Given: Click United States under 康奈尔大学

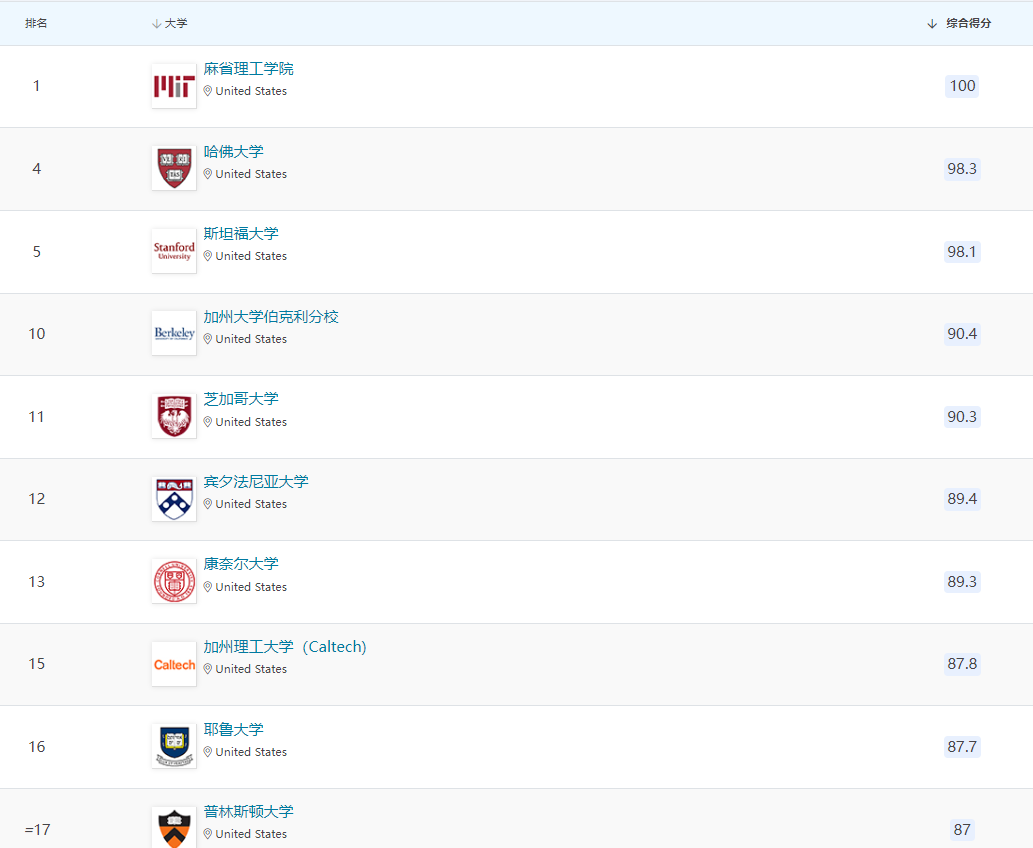Looking at the screenshot, I should coord(251,587).
